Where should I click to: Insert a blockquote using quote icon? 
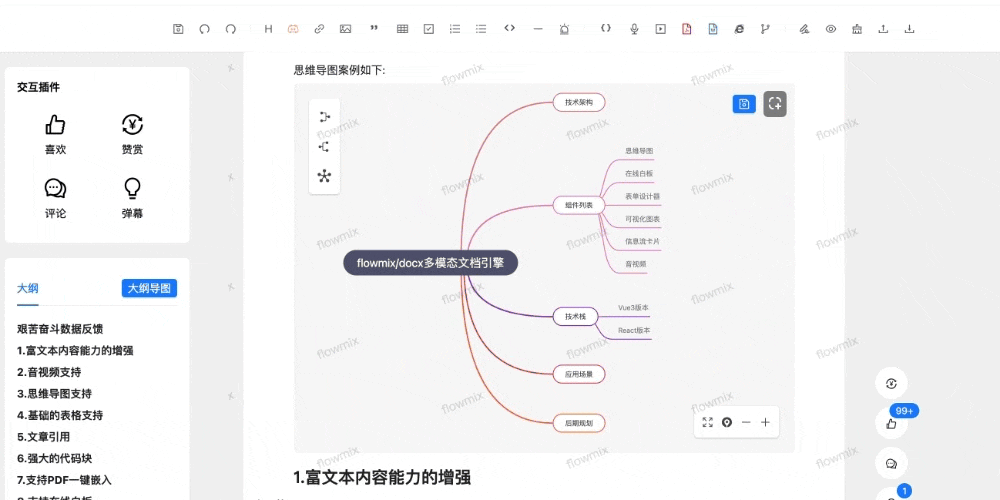[x=374, y=29]
